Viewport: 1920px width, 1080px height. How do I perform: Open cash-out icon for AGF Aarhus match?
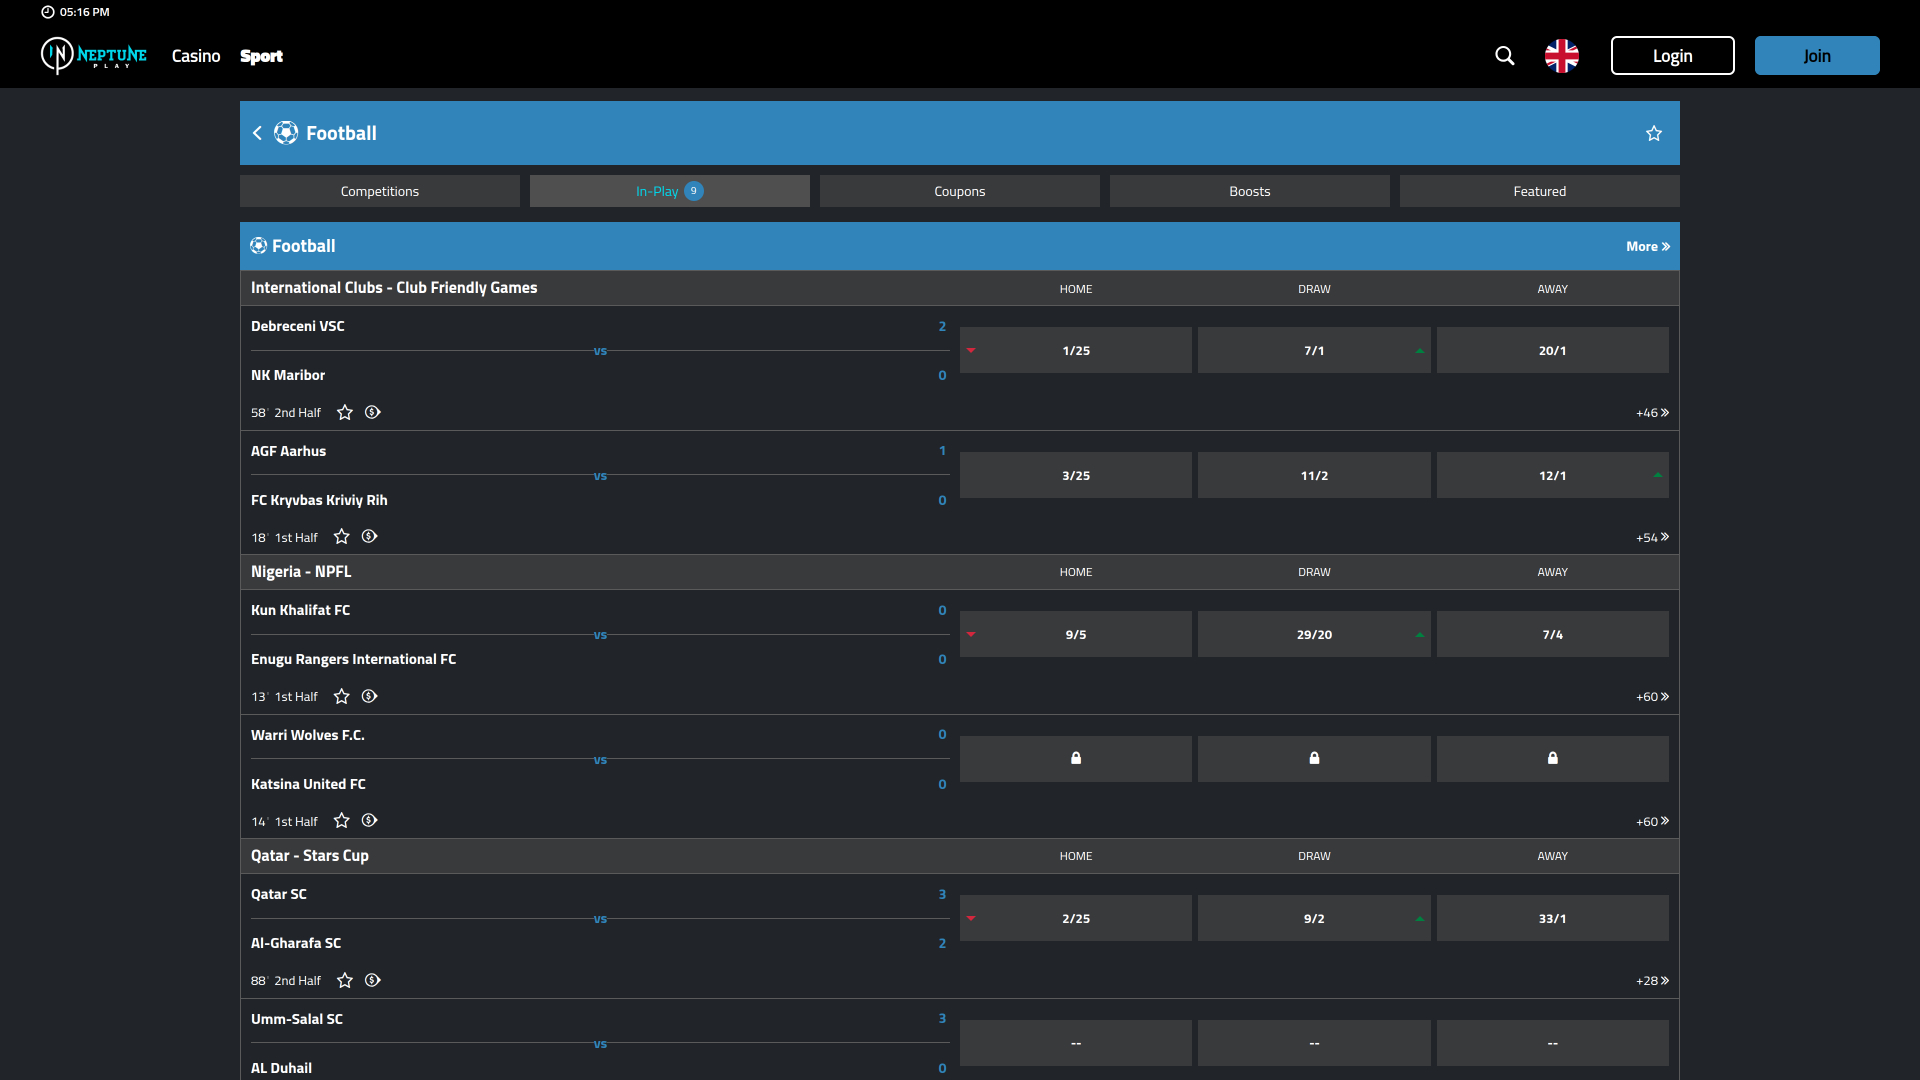(369, 537)
